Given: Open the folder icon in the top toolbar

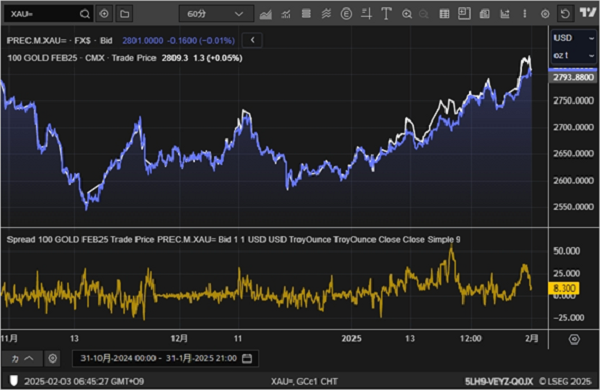Looking at the screenshot, I should pyautogui.click(x=124, y=14).
